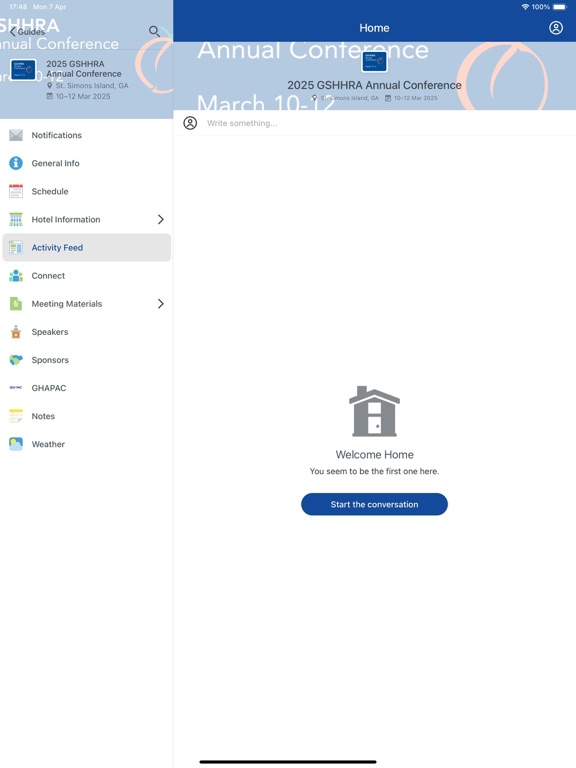The height and width of the screenshot is (768, 576).
Task: Click the Speakers podium icon
Action: 16,332
